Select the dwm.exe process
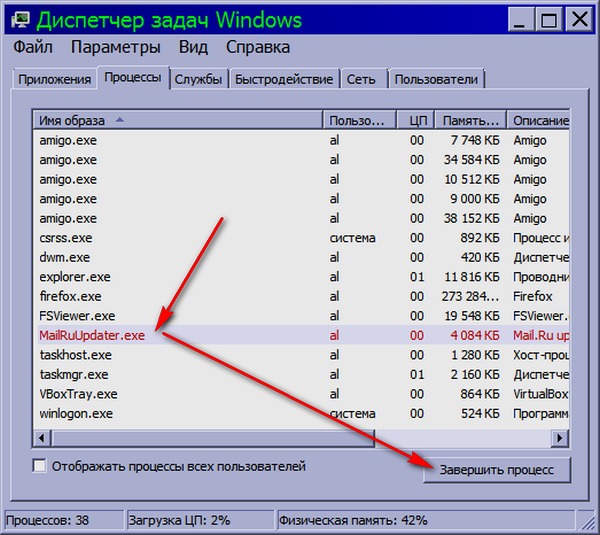 click(301, 258)
